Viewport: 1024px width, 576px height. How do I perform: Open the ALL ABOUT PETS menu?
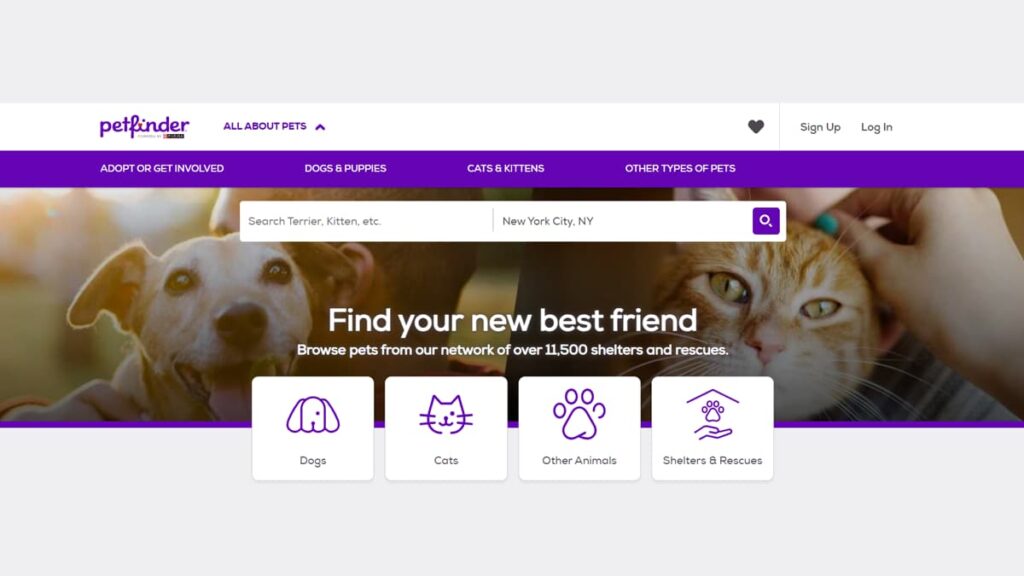click(x=264, y=126)
